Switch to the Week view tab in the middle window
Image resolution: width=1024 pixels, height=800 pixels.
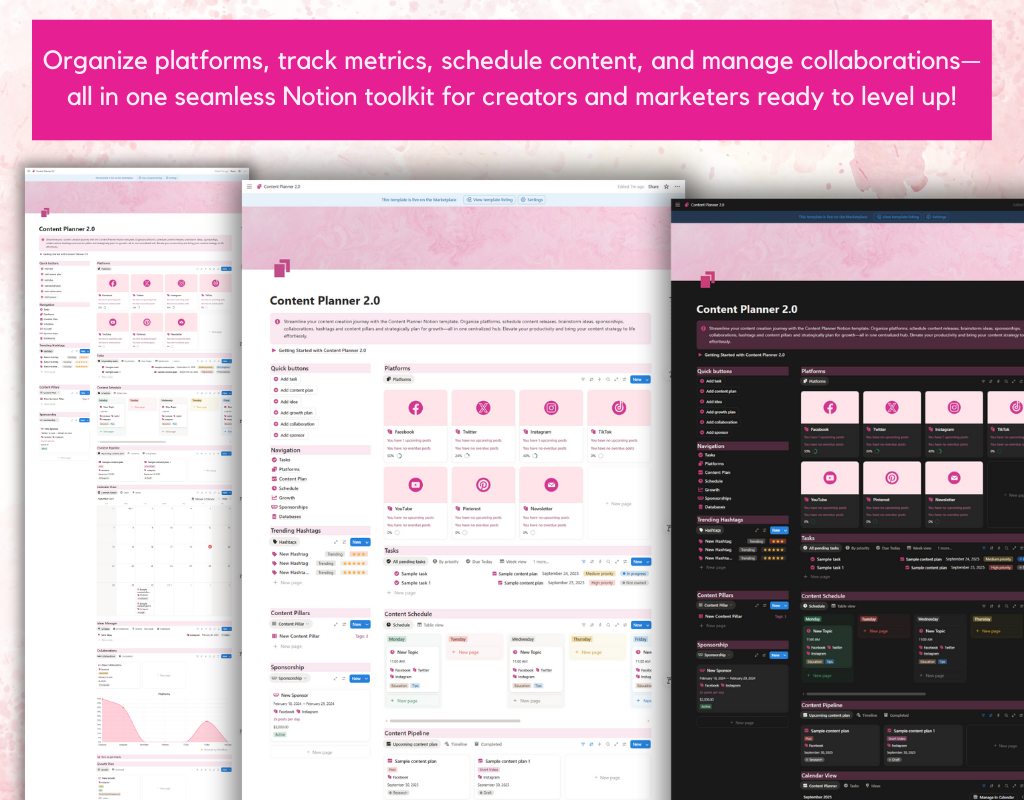[x=513, y=562]
